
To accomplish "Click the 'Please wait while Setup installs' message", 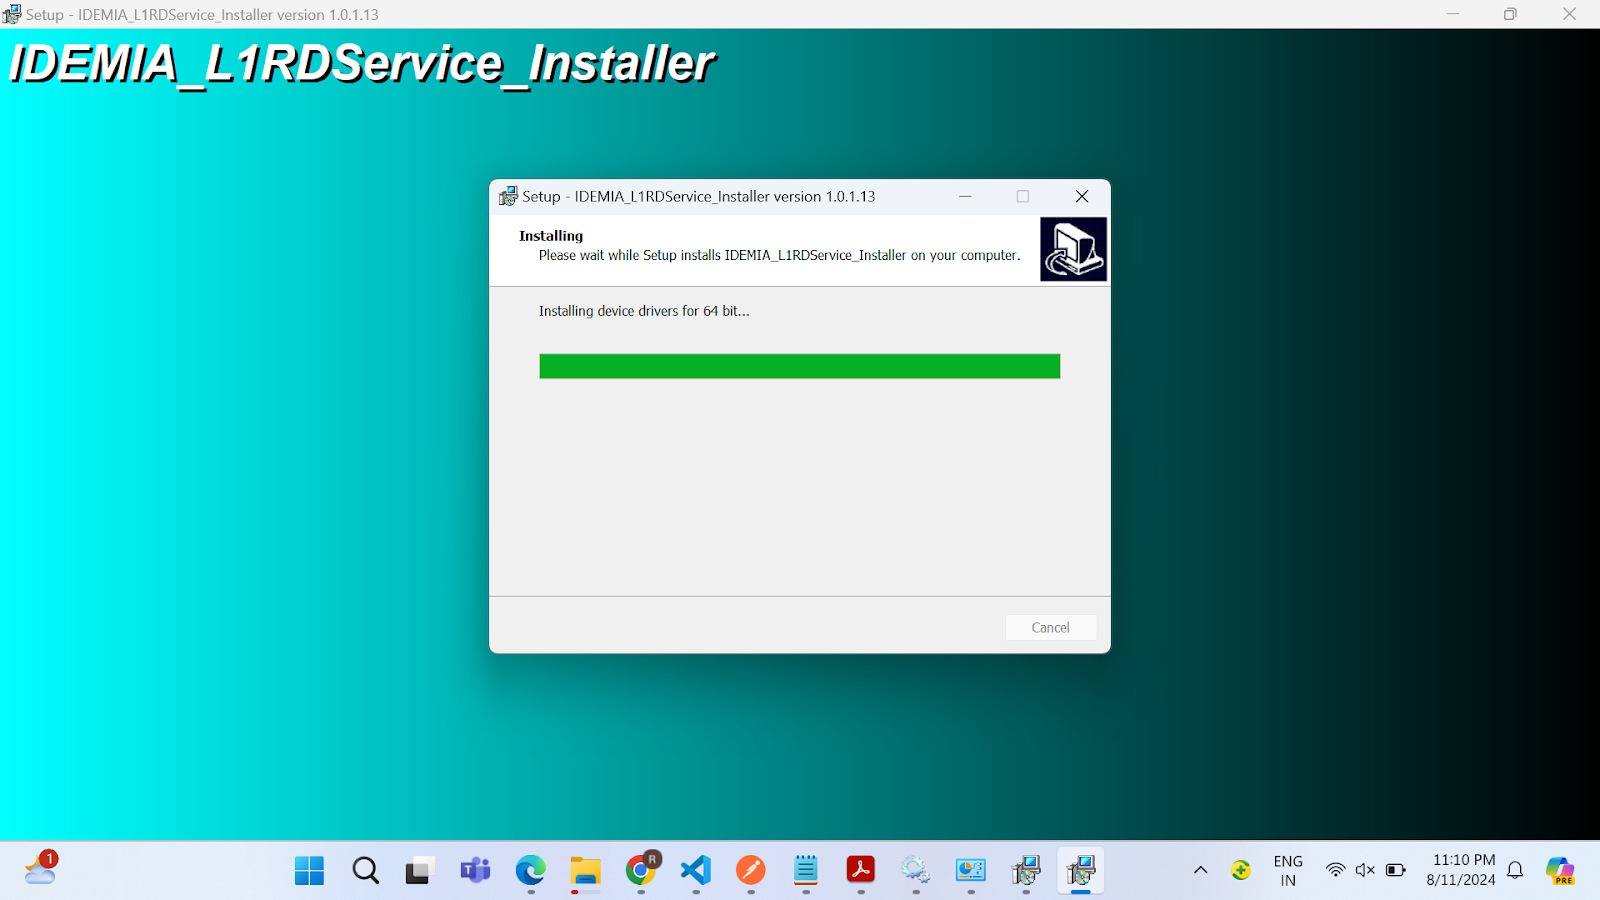I will 779,255.
